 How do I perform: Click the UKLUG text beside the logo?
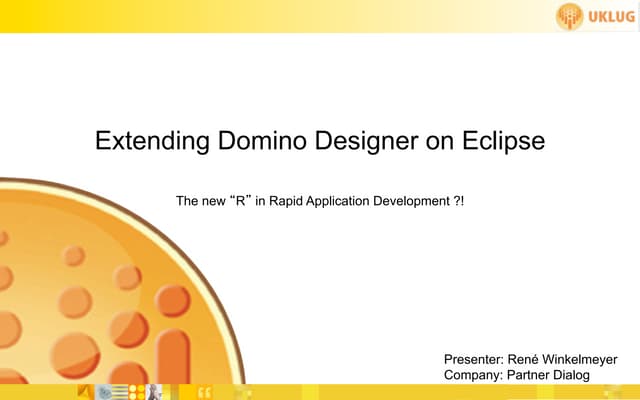tap(609, 15)
